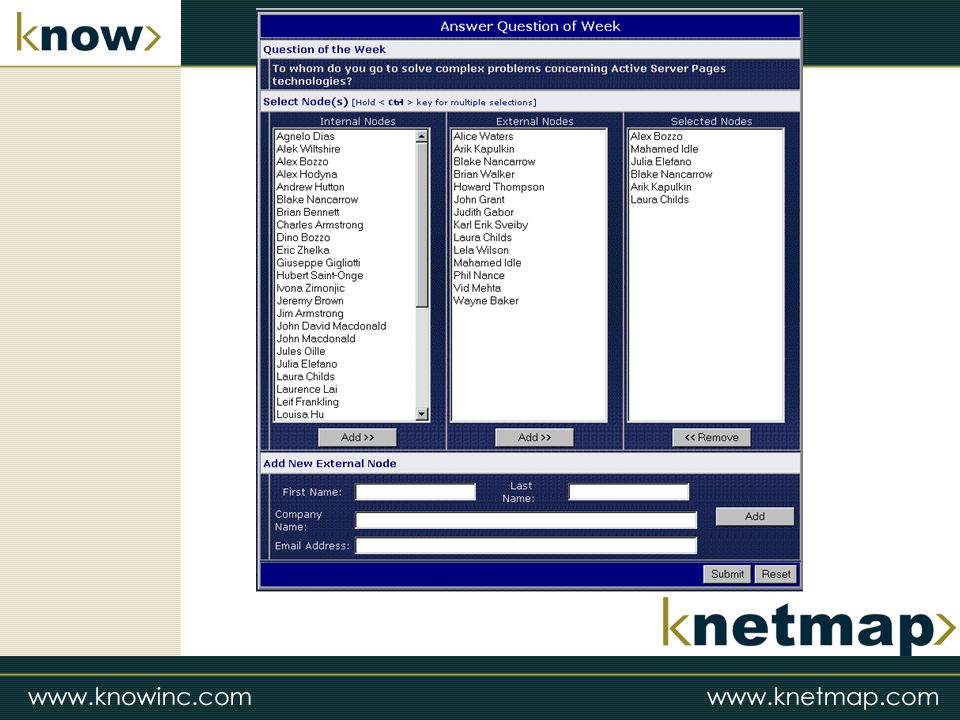Select Mahamed Idle in Selected Nodes list

(x=664, y=149)
